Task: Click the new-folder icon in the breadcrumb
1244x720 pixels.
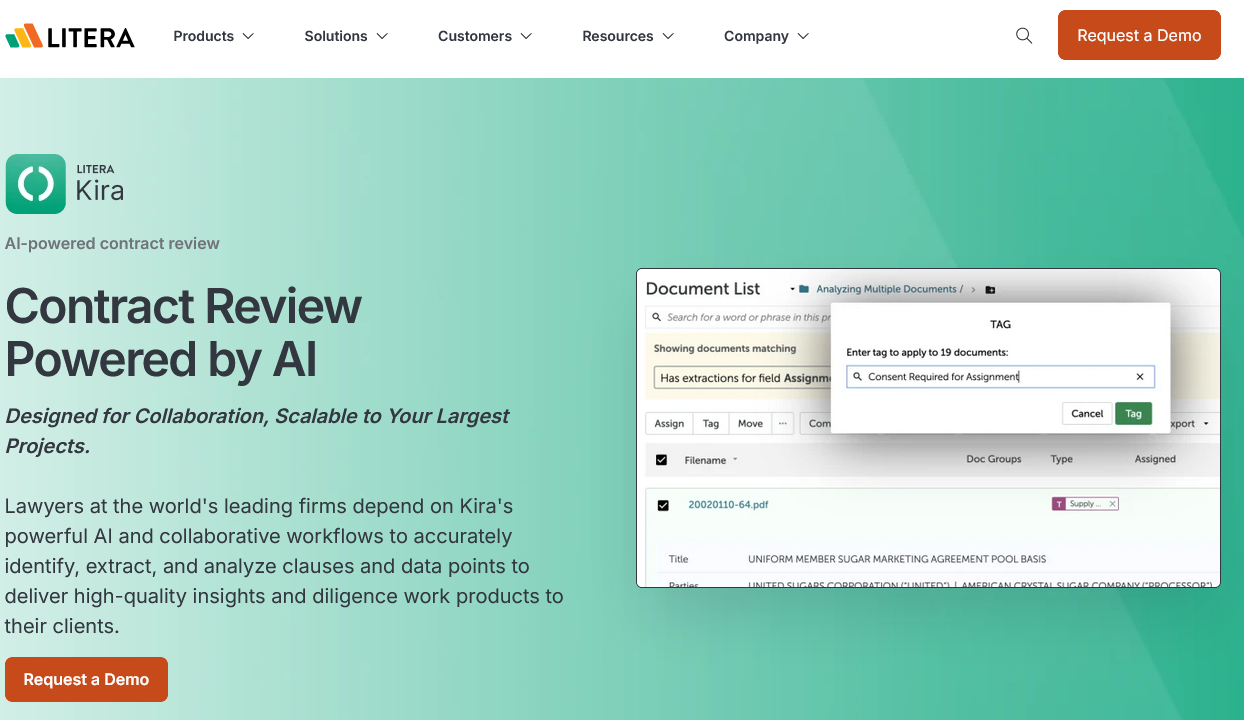Action: point(990,290)
